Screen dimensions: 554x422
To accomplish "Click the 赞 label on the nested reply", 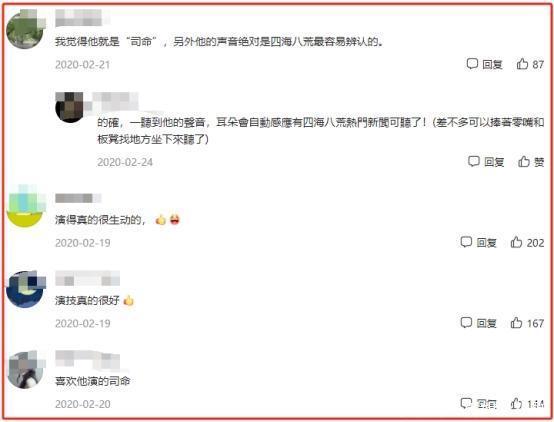I will coord(539,162).
